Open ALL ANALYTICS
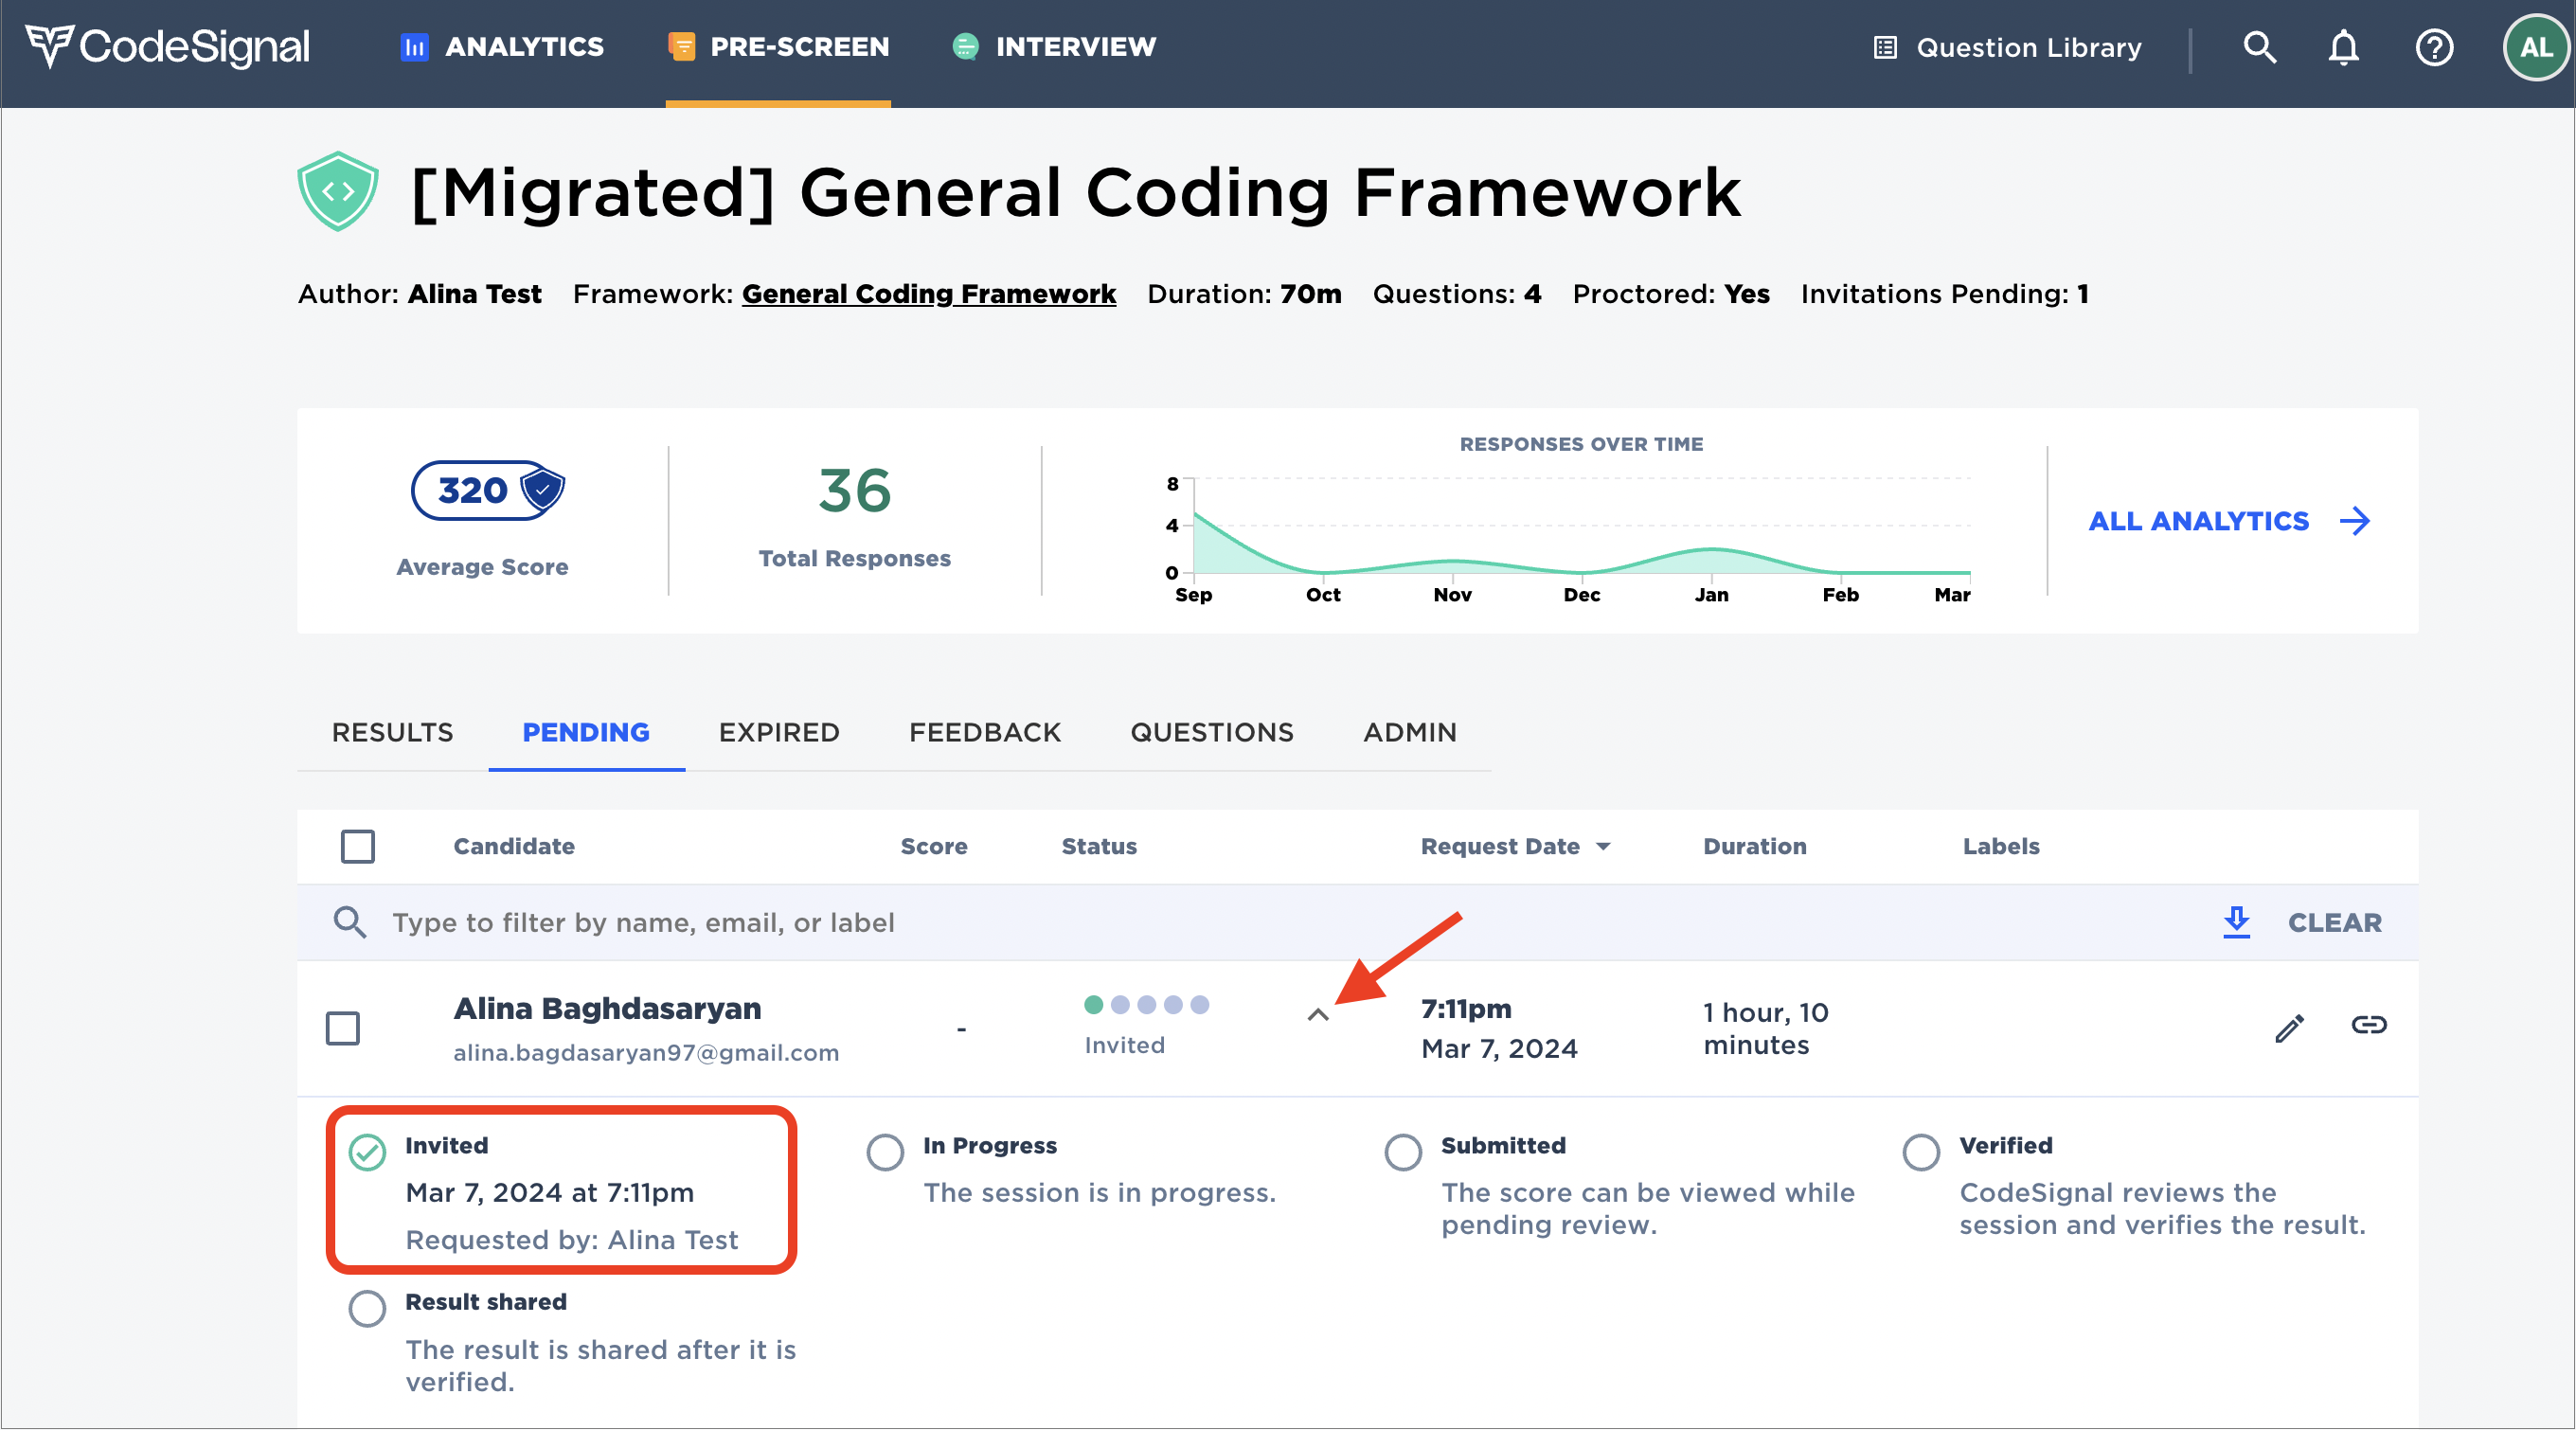2576x1430 pixels. (x=2200, y=520)
